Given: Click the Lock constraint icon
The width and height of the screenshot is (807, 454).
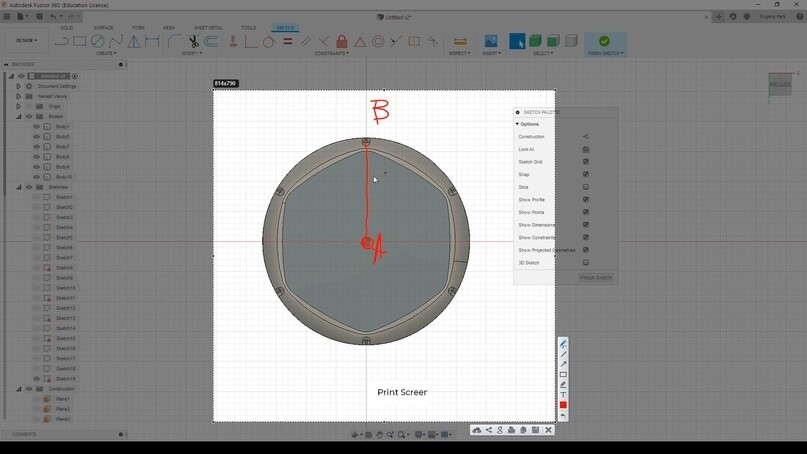Looking at the screenshot, I should point(342,41).
